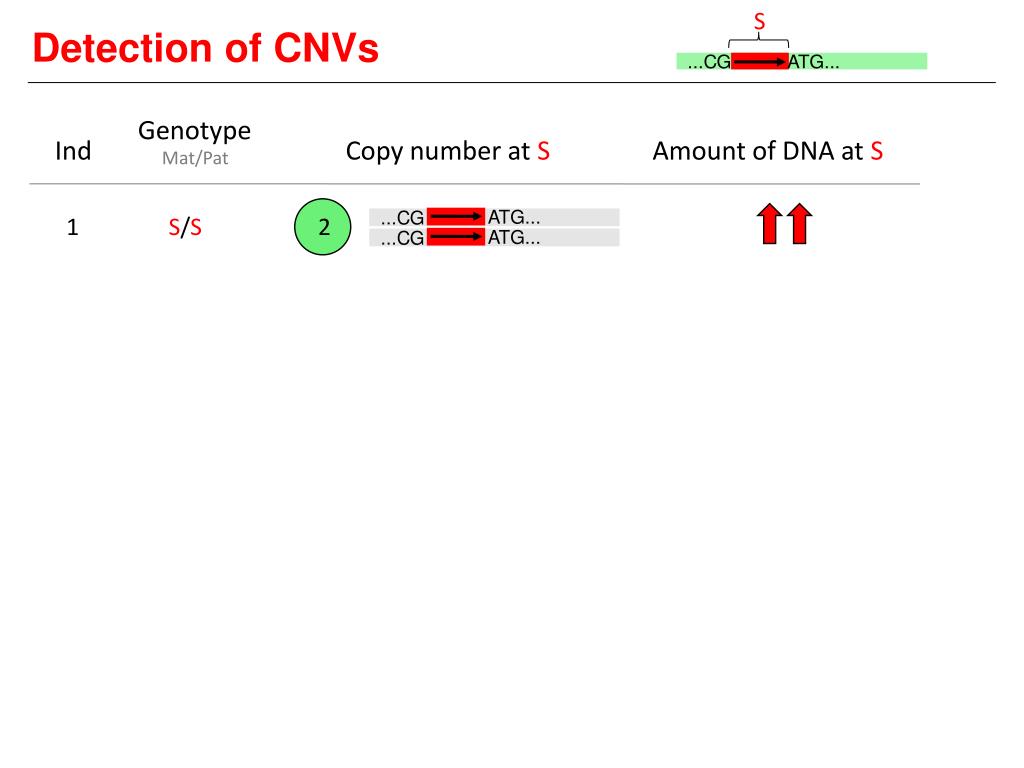Screen dimensions: 1024x768
Task: Click the red segment in upper gray sequence
Action: coord(456,216)
